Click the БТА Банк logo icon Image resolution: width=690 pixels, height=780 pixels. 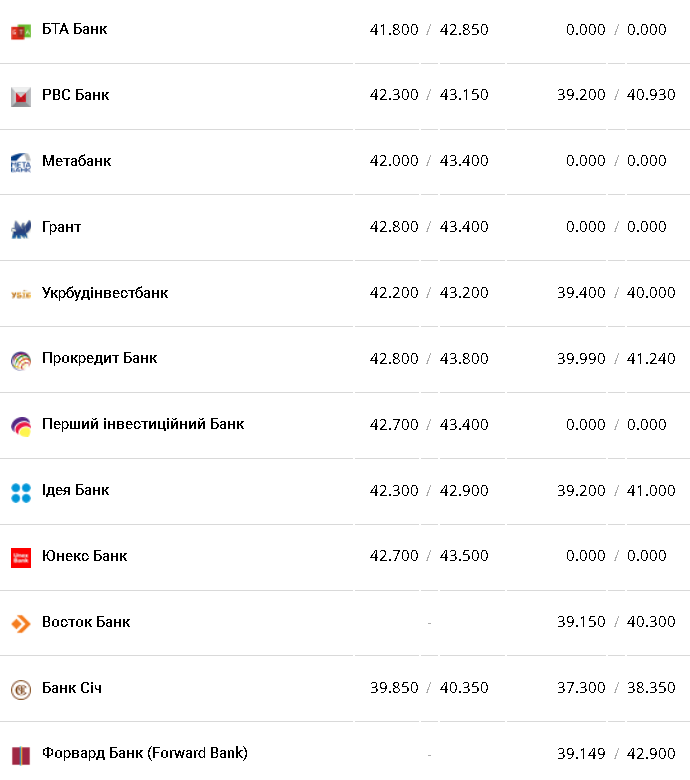pyautogui.click(x=21, y=32)
